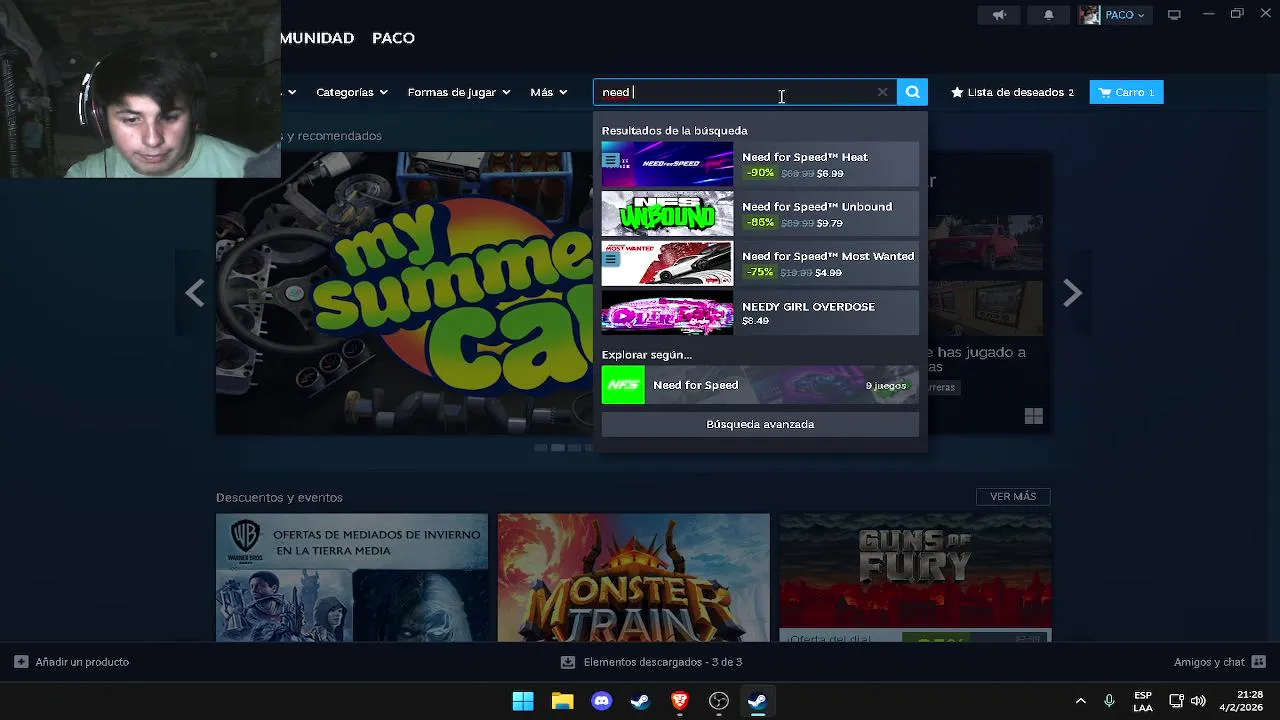Open File Explorer from taskbar
Screen dimensions: 1280x720
pyautogui.click(x=562, y=701)
